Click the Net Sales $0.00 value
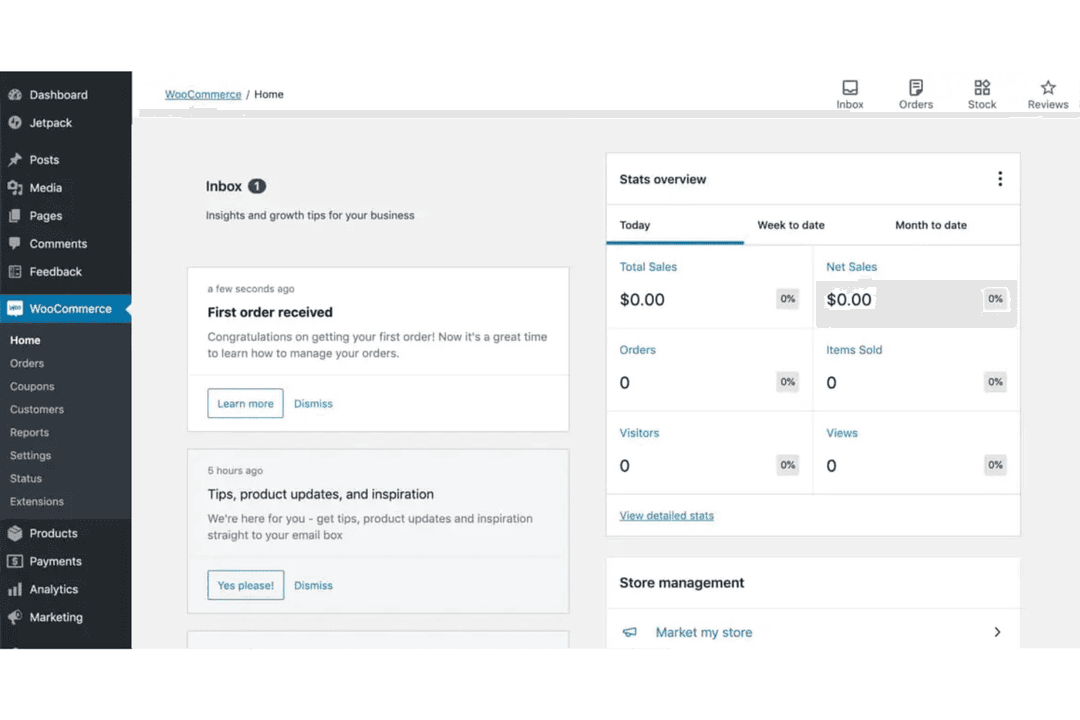 tap(849, 300)
